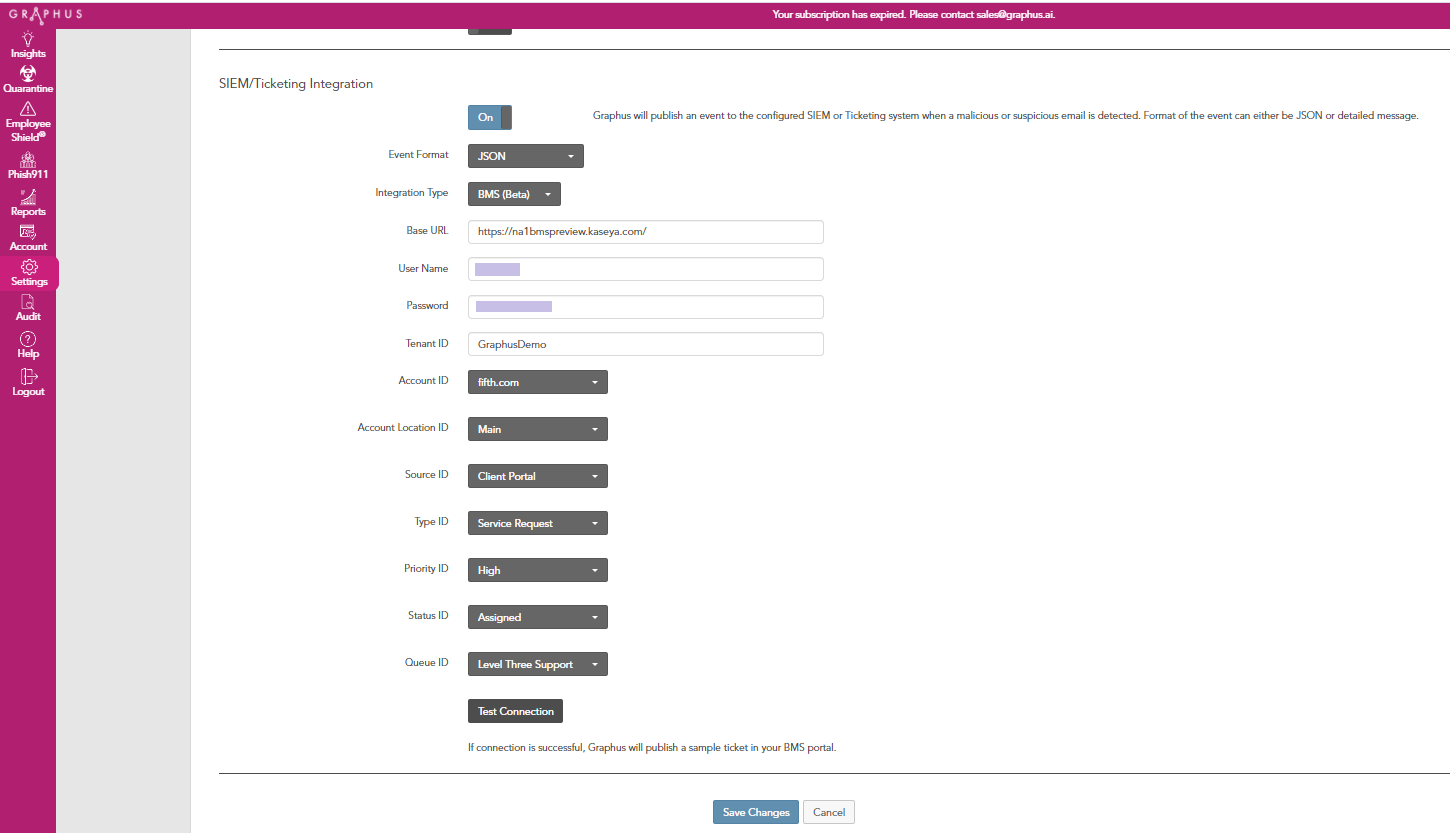1450x833 pixels.
Task: Open Source ID Client Portal dropdown
Action: 538,476
